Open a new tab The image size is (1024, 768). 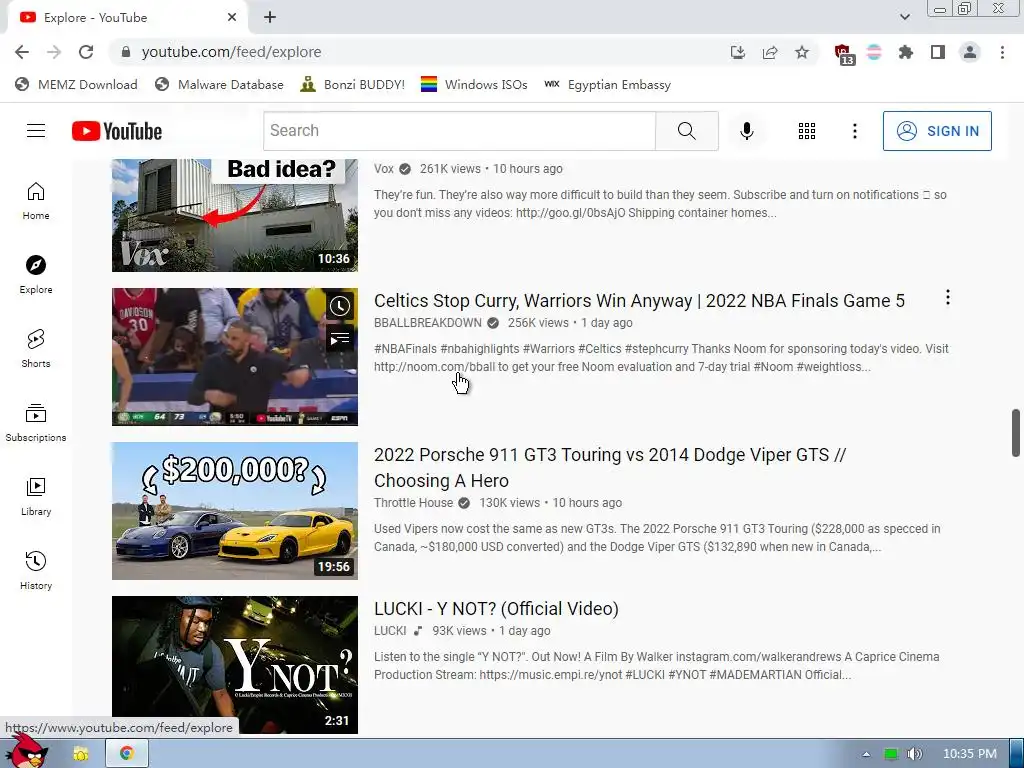(x=270, y=18)
